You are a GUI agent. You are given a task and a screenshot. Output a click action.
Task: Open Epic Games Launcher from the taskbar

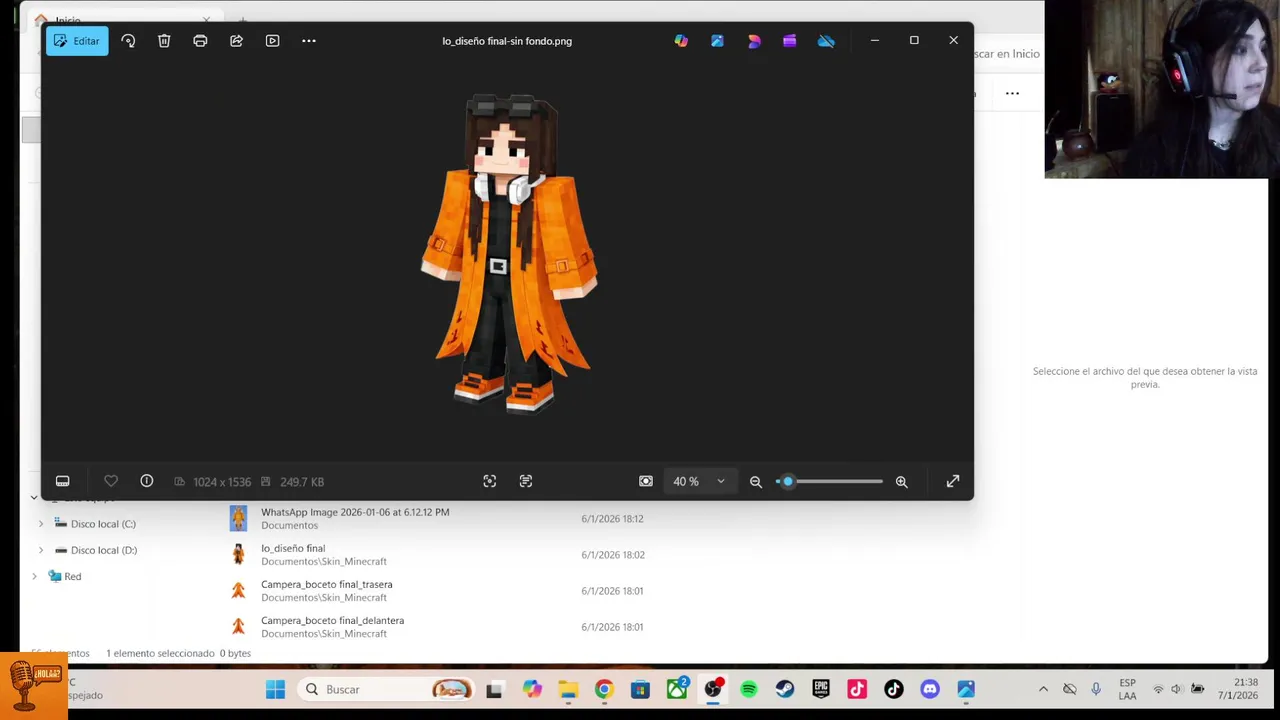[x=821, y=689]
